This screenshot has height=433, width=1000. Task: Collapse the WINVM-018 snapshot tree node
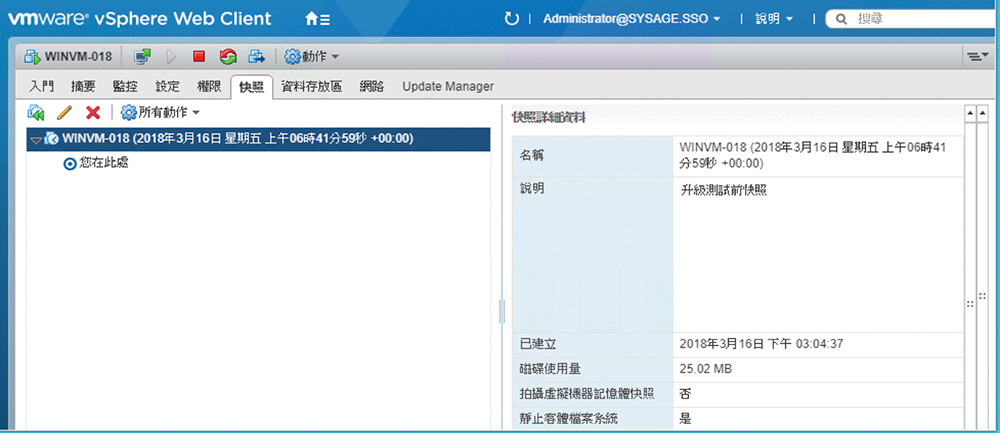36,140
